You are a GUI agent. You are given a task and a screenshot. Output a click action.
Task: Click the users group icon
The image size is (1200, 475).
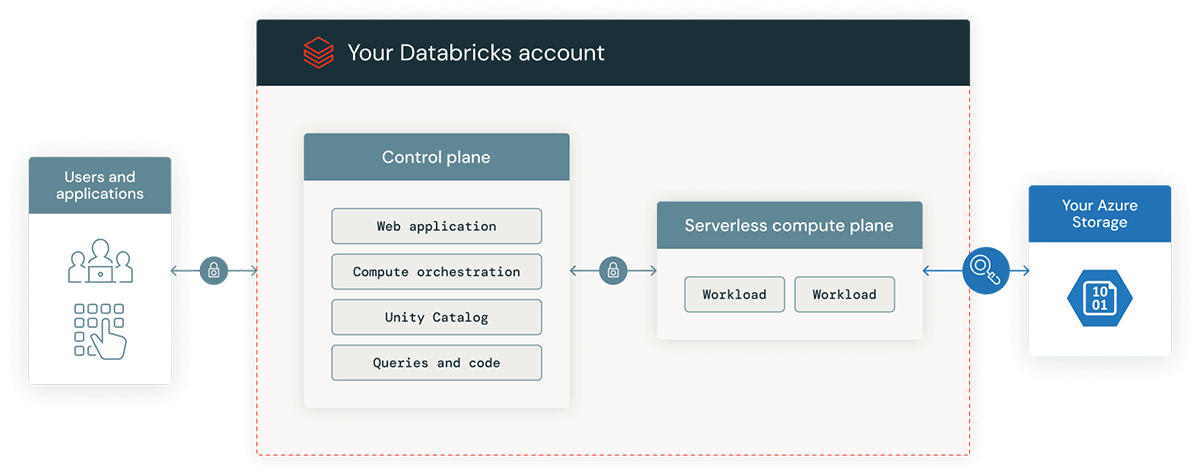(x=100, y=262)
